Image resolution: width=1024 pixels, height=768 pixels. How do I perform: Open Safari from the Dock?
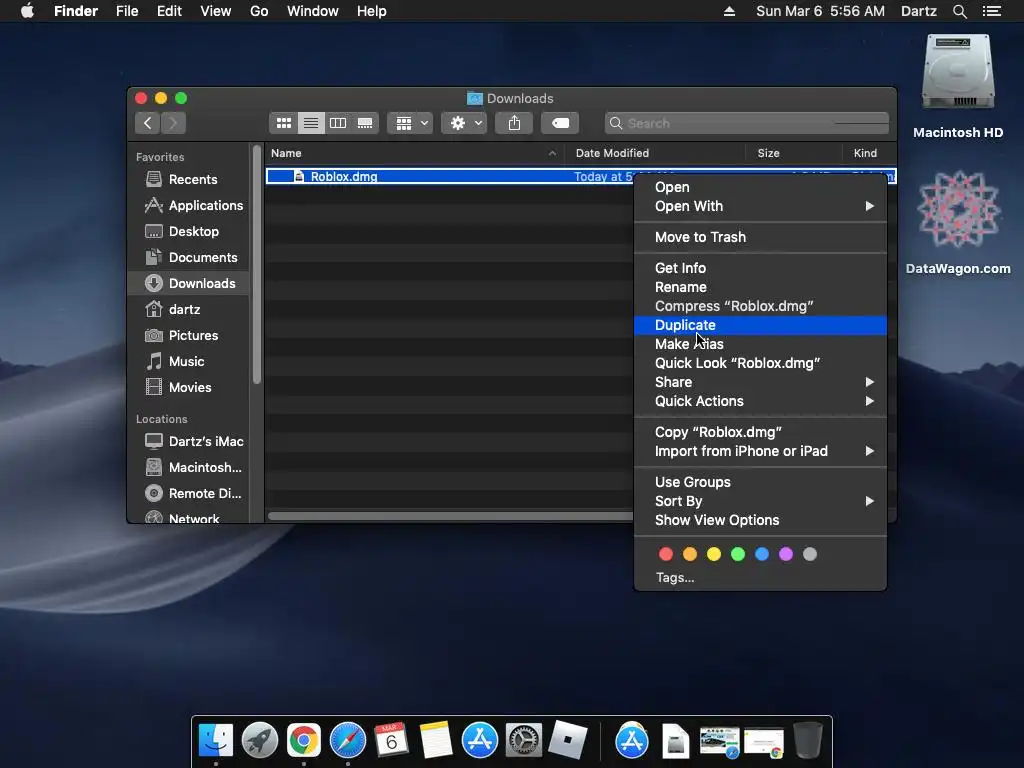(x=347, y=741)
